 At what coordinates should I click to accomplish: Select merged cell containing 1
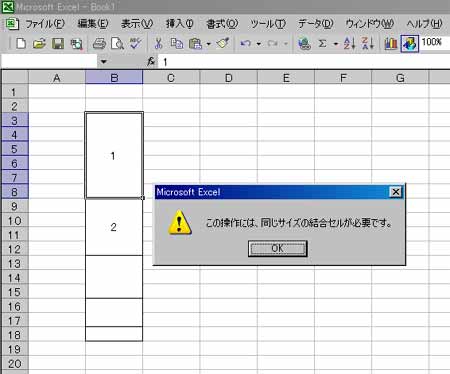[x=114, y=155]
